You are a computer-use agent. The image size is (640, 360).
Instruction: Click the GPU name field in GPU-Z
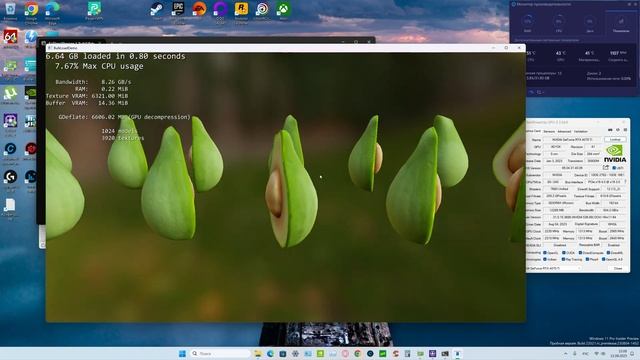(572, 140)
